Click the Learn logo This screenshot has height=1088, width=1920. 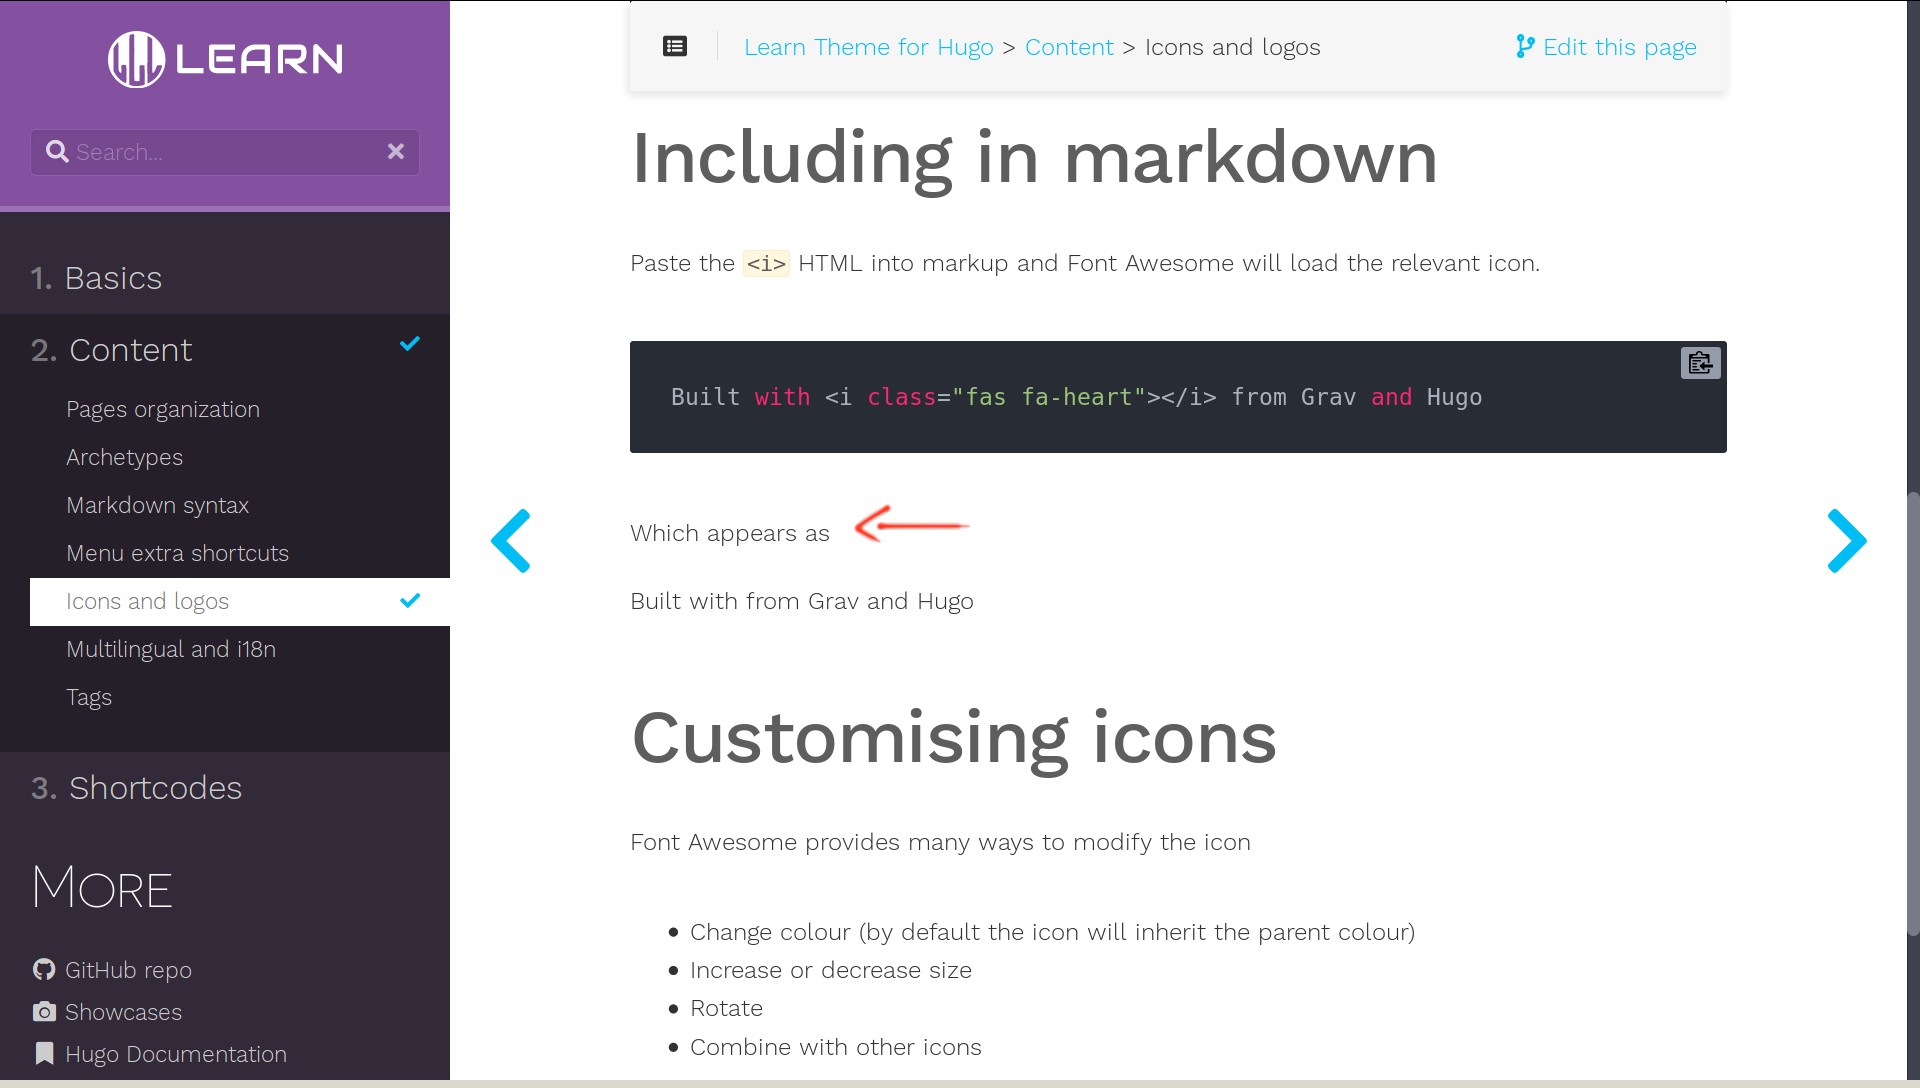[225, 59]
